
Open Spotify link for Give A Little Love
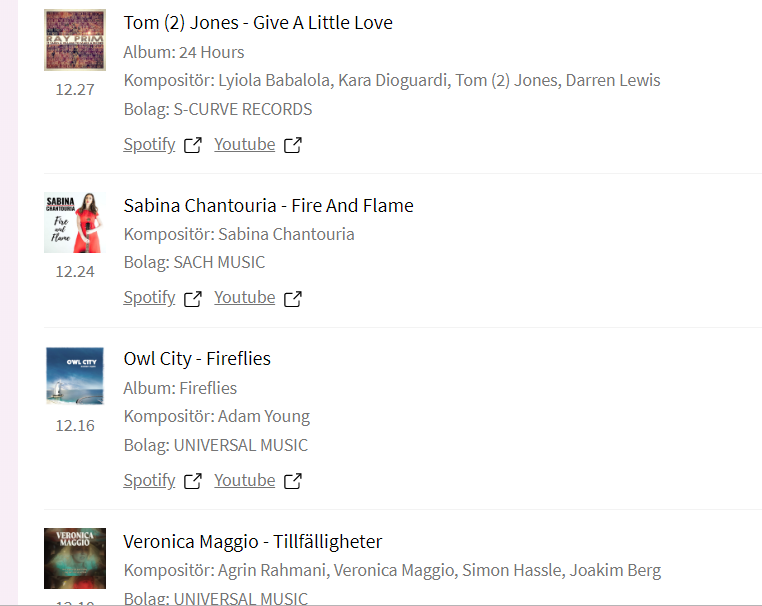click(x=149, y=144)
